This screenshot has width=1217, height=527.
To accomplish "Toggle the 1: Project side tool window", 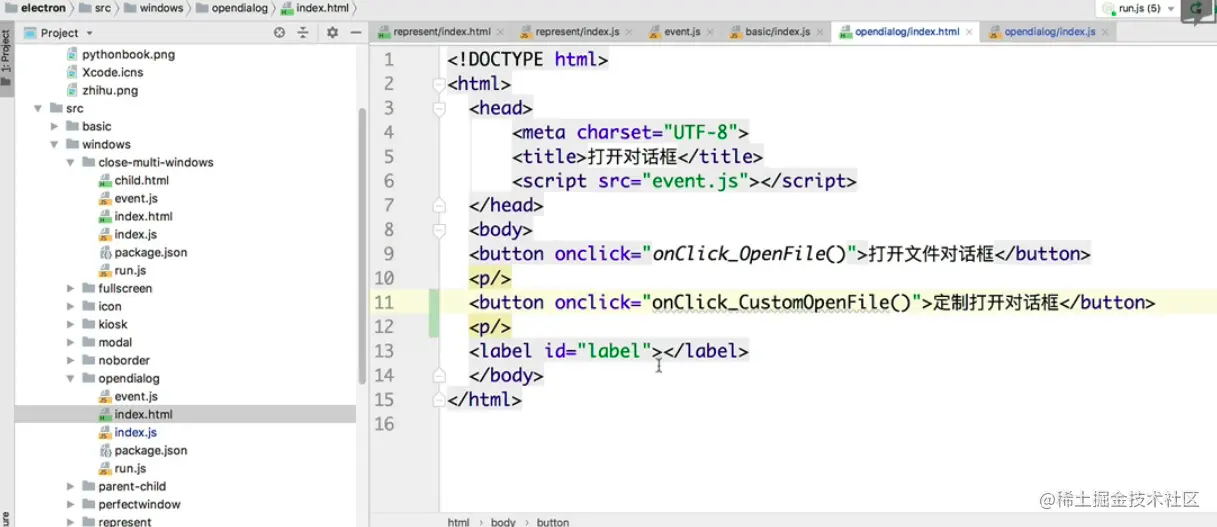I will 7,57.
